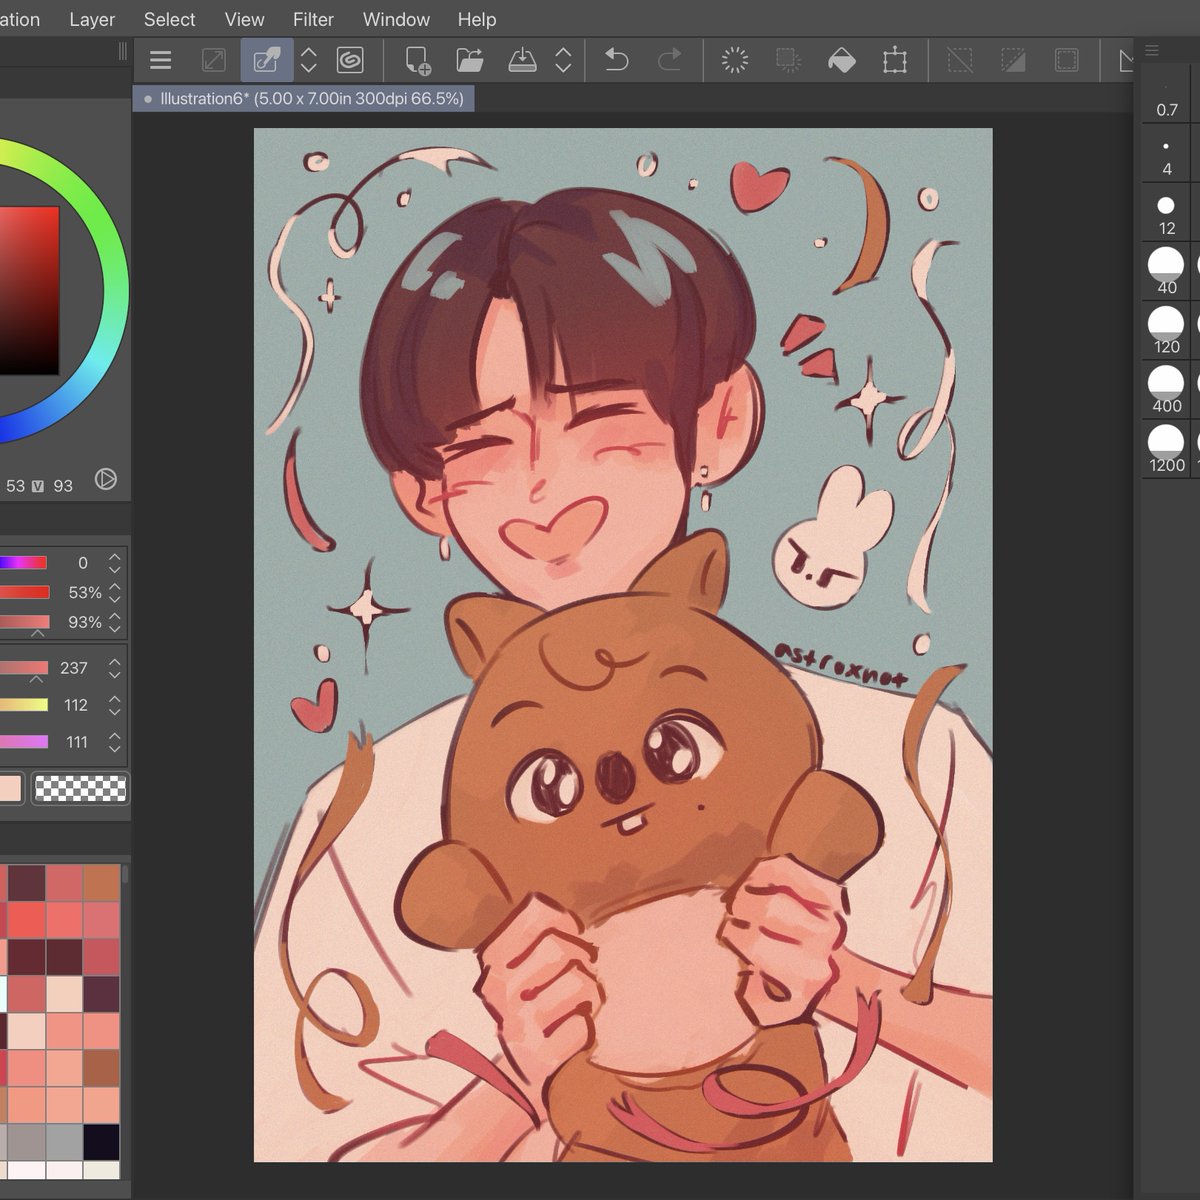Undo the last action
Viewport: 1200px width, 1200px height.
coord(616,60)
